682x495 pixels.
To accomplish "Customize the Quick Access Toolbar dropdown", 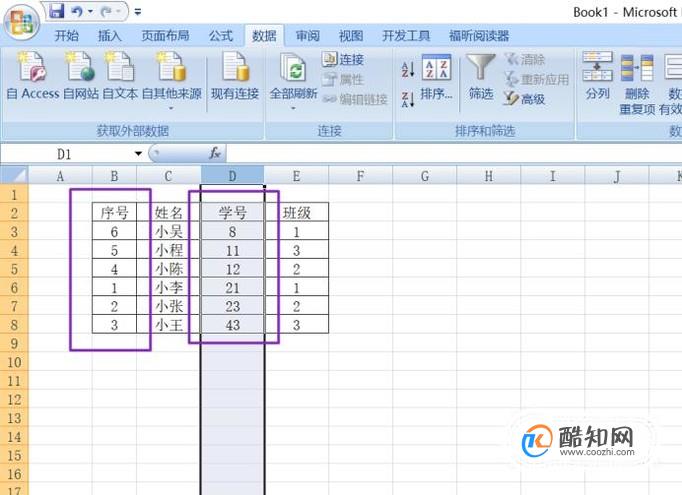I will coord(138,12).
